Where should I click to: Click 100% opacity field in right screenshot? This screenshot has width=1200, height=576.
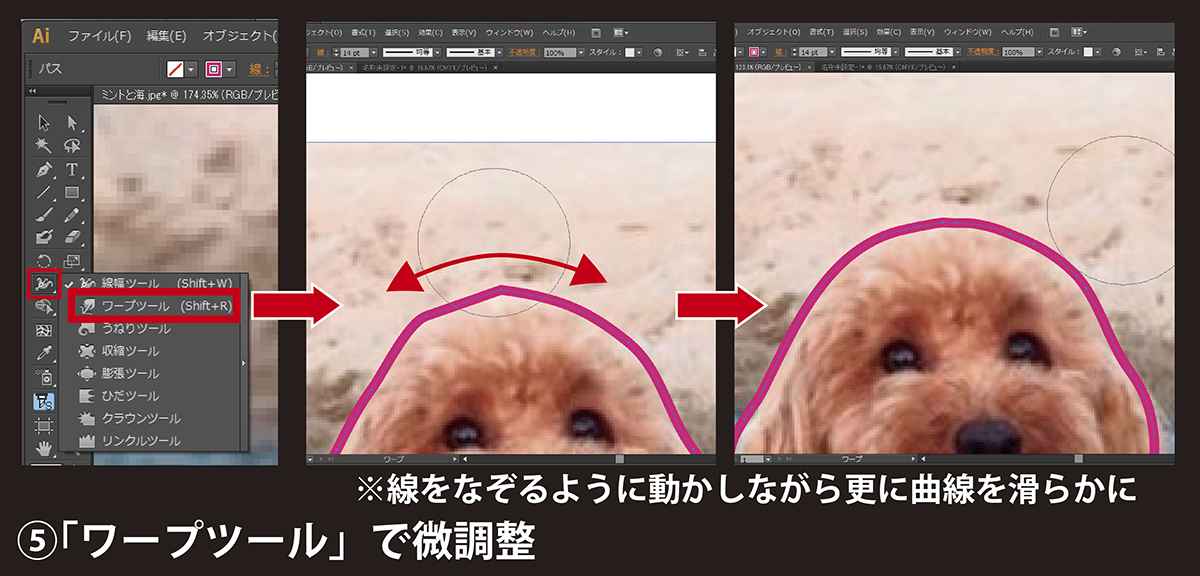click(1019, 52)
